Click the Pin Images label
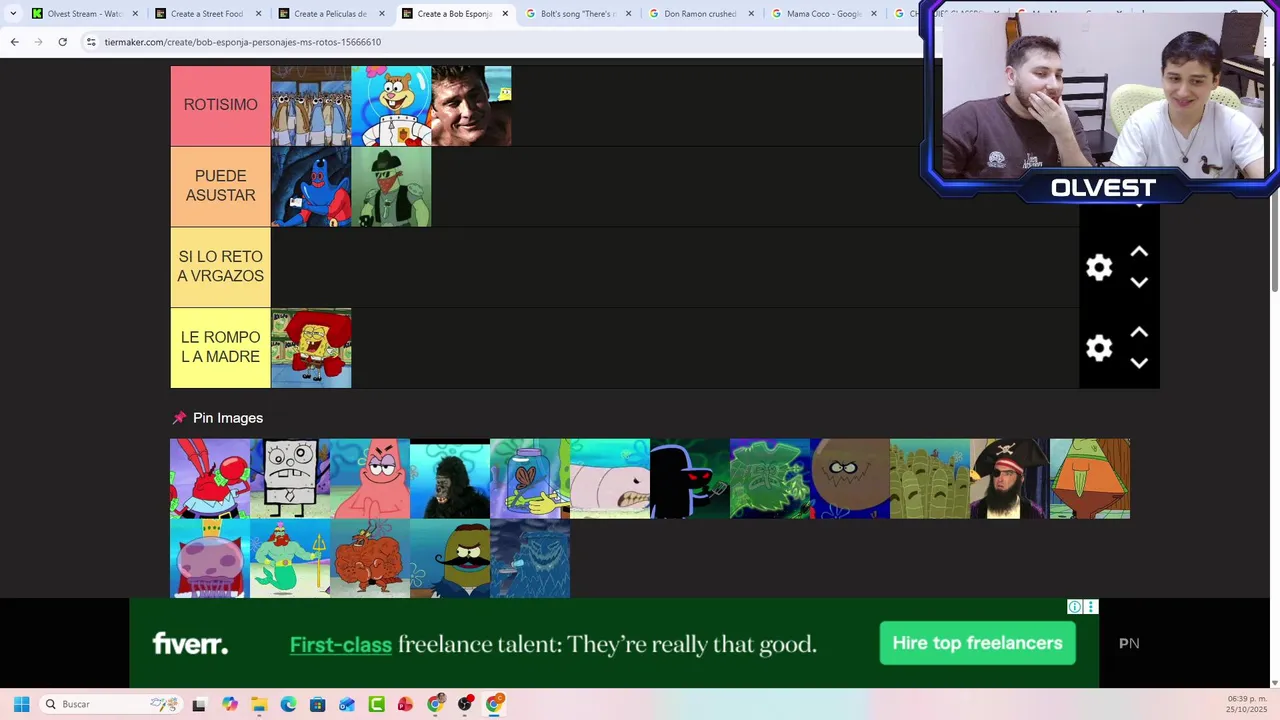 tap(228, 418)
